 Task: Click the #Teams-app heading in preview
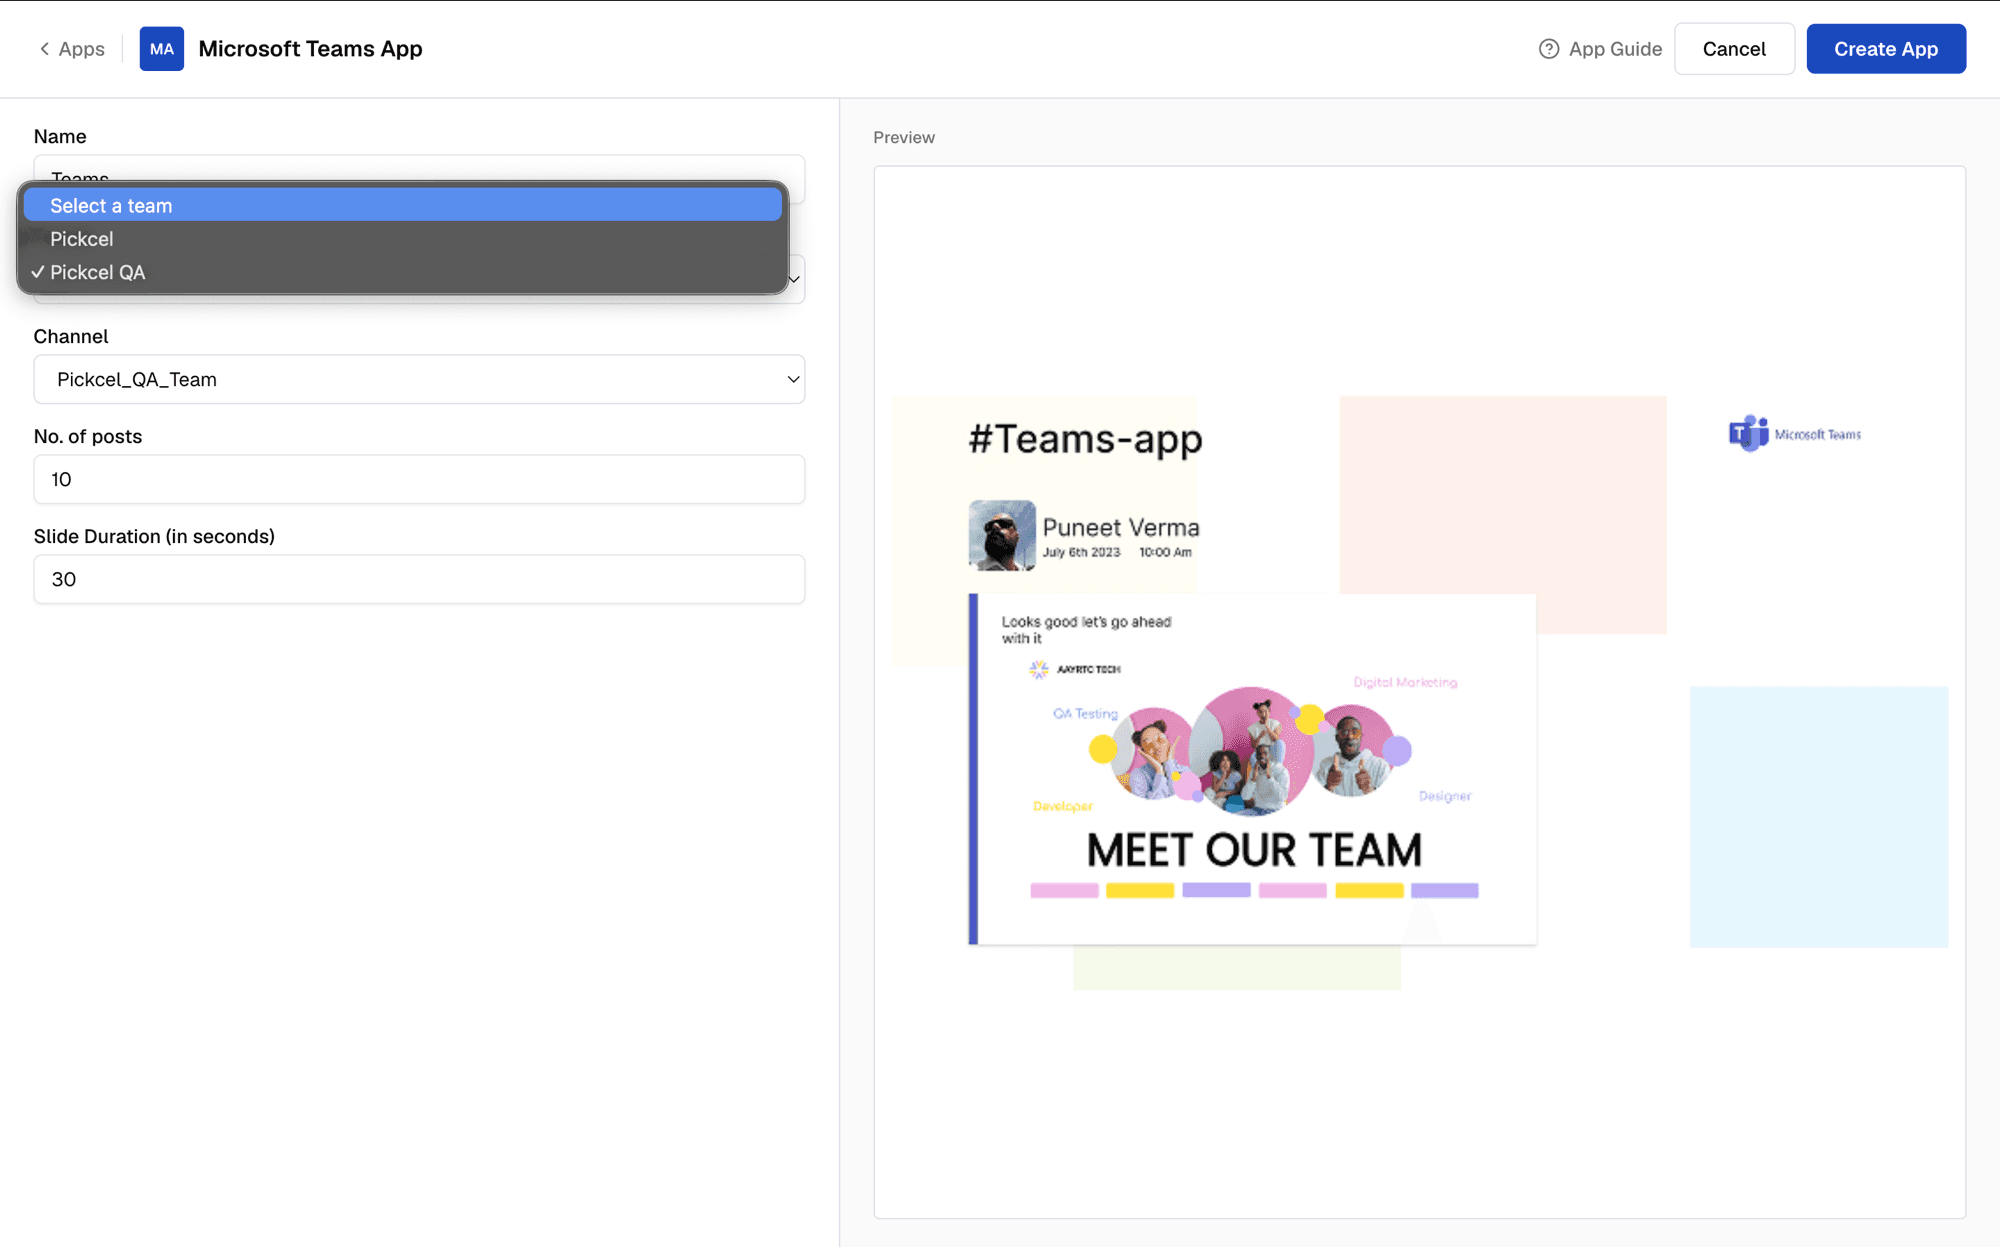tap(1085, 439)
